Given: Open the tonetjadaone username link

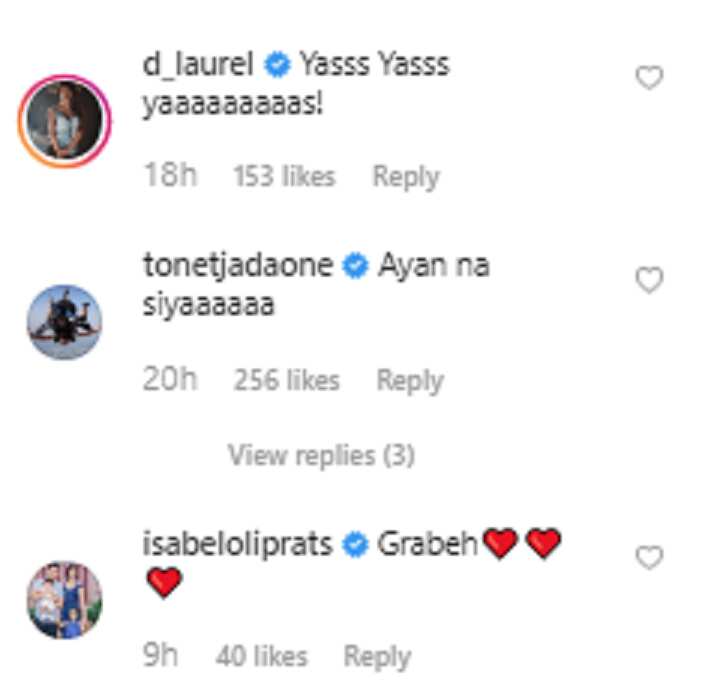Looking at the screenshot, I should coord(238,266).
